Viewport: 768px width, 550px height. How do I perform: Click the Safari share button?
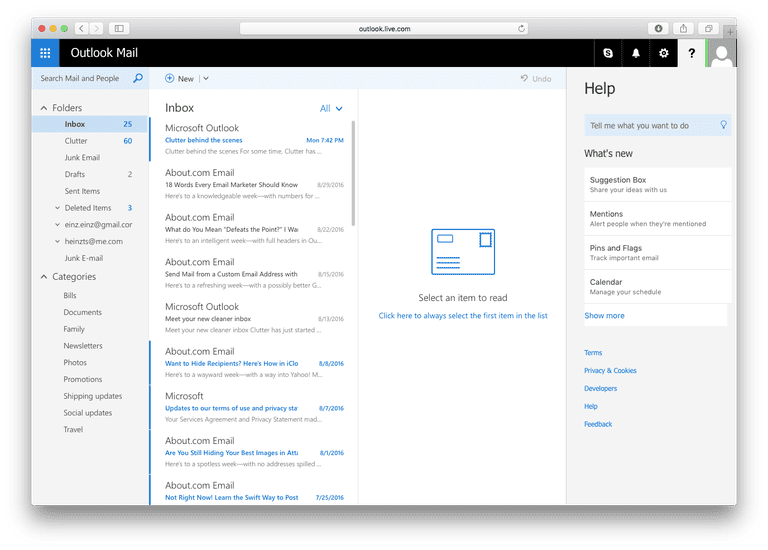tap(683, 28)
